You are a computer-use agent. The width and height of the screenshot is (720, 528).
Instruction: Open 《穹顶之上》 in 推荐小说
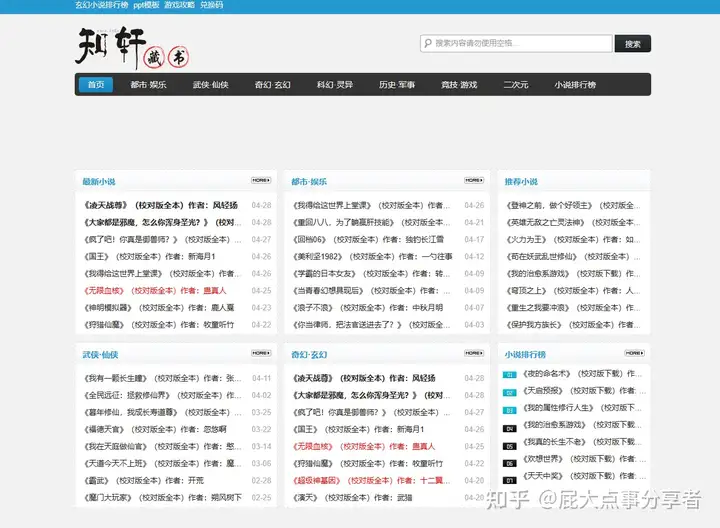pos(573,291)
